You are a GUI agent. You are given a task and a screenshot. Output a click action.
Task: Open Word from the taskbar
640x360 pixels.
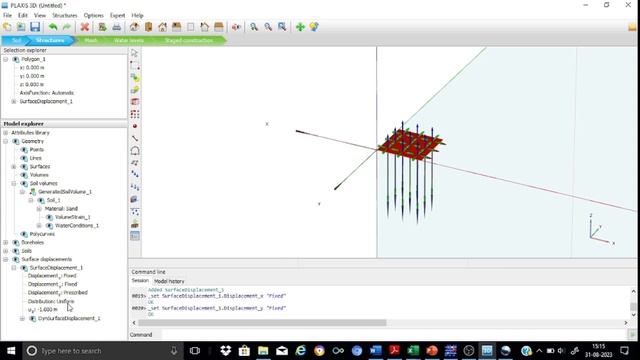375,351
